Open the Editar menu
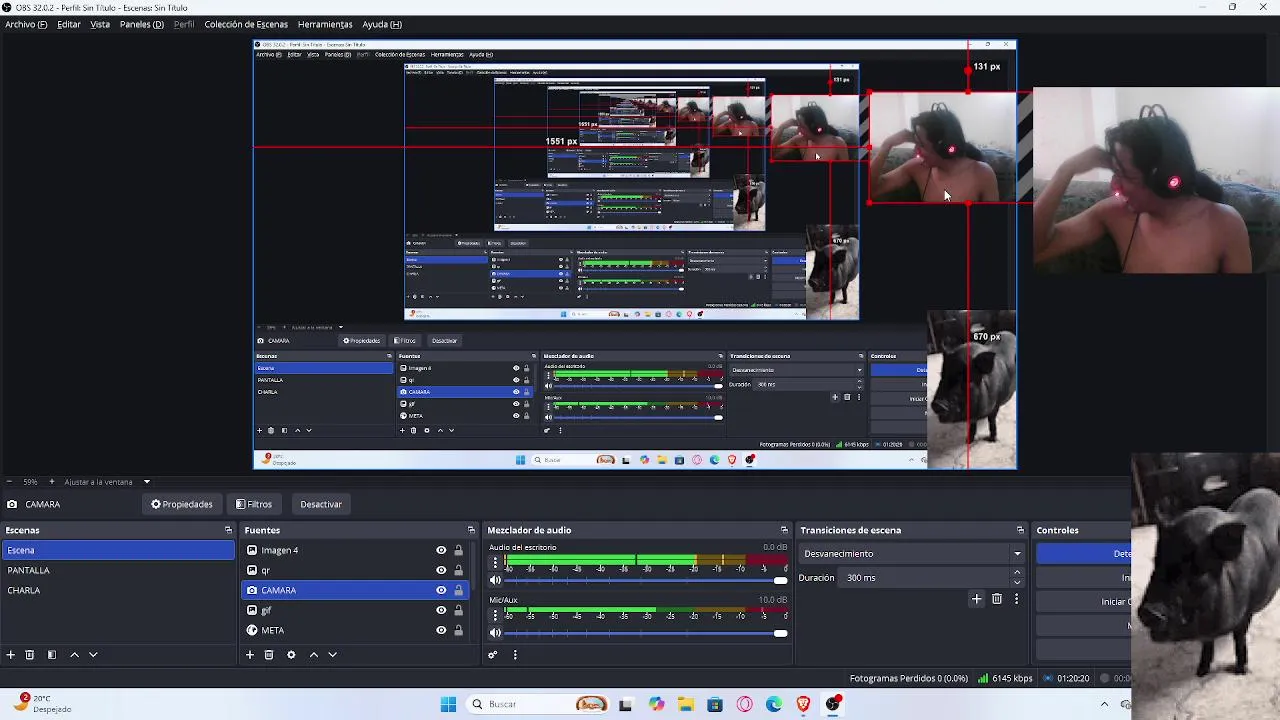Viewport: 1280px width, 720px height. tap(69, 24)
